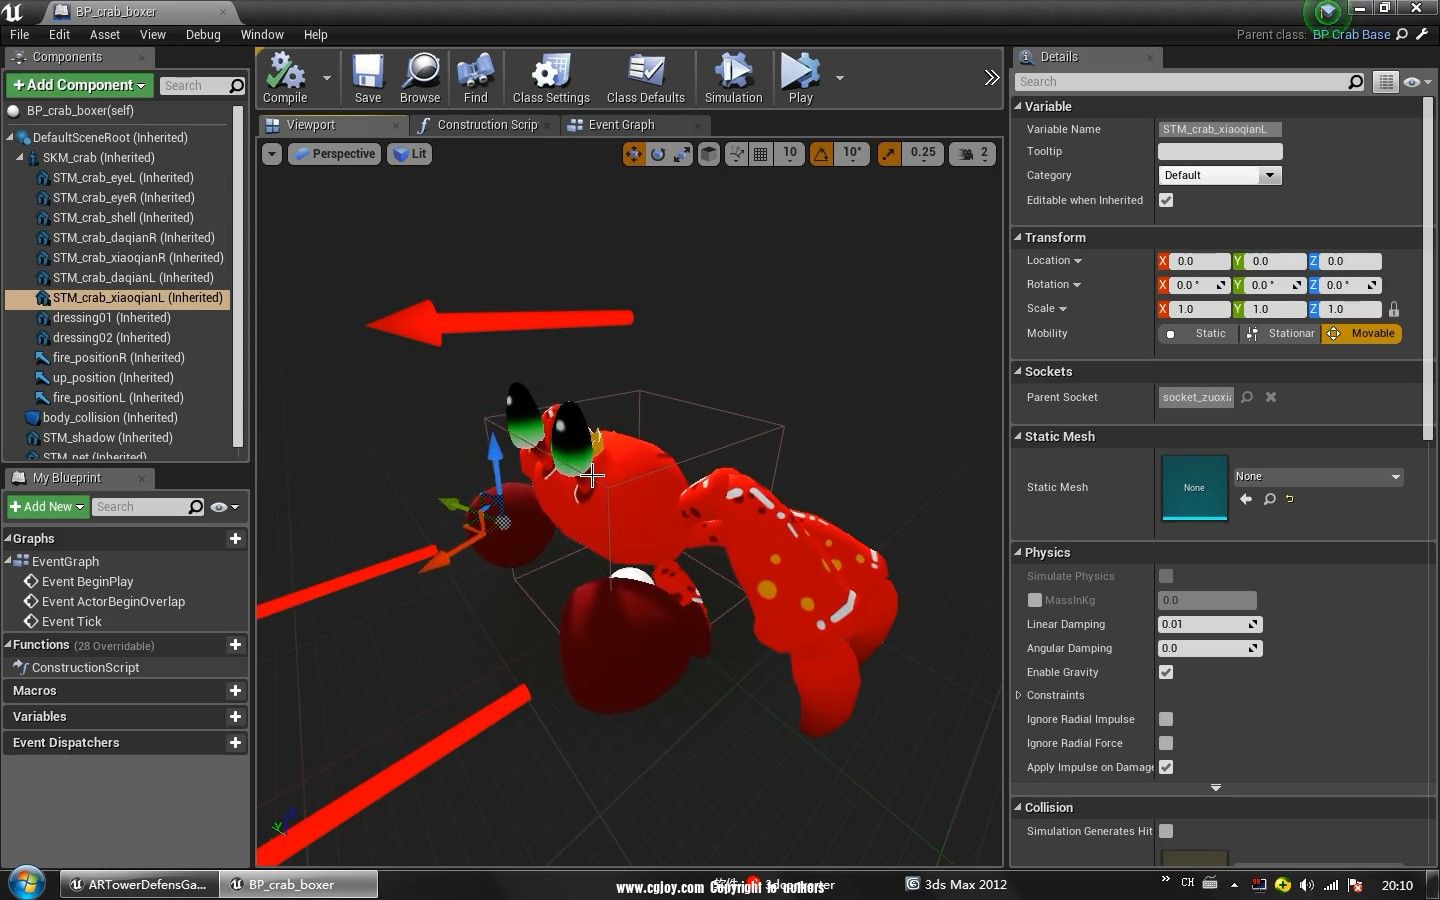The height and width of the screenshot is (900, 1440).
Task: Collapse the Physics section
Action: 1019,552
